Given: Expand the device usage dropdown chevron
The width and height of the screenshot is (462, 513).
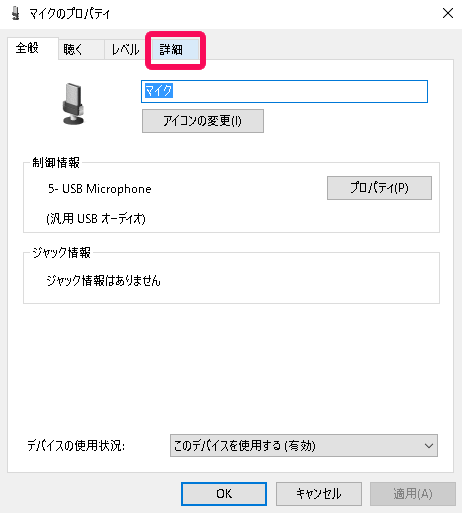Looking at the screenshot, I should [x=429, y=446].
